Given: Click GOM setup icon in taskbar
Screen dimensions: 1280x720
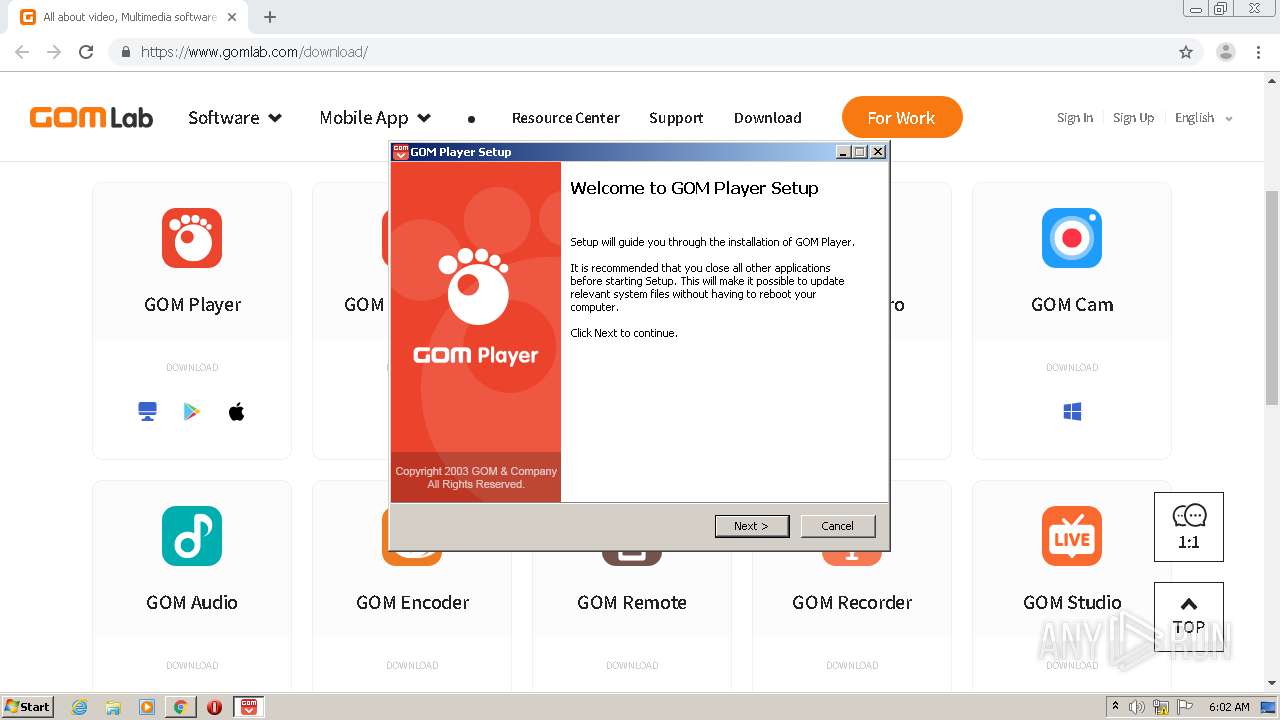Looking at the screenshot, I should 249,707.
